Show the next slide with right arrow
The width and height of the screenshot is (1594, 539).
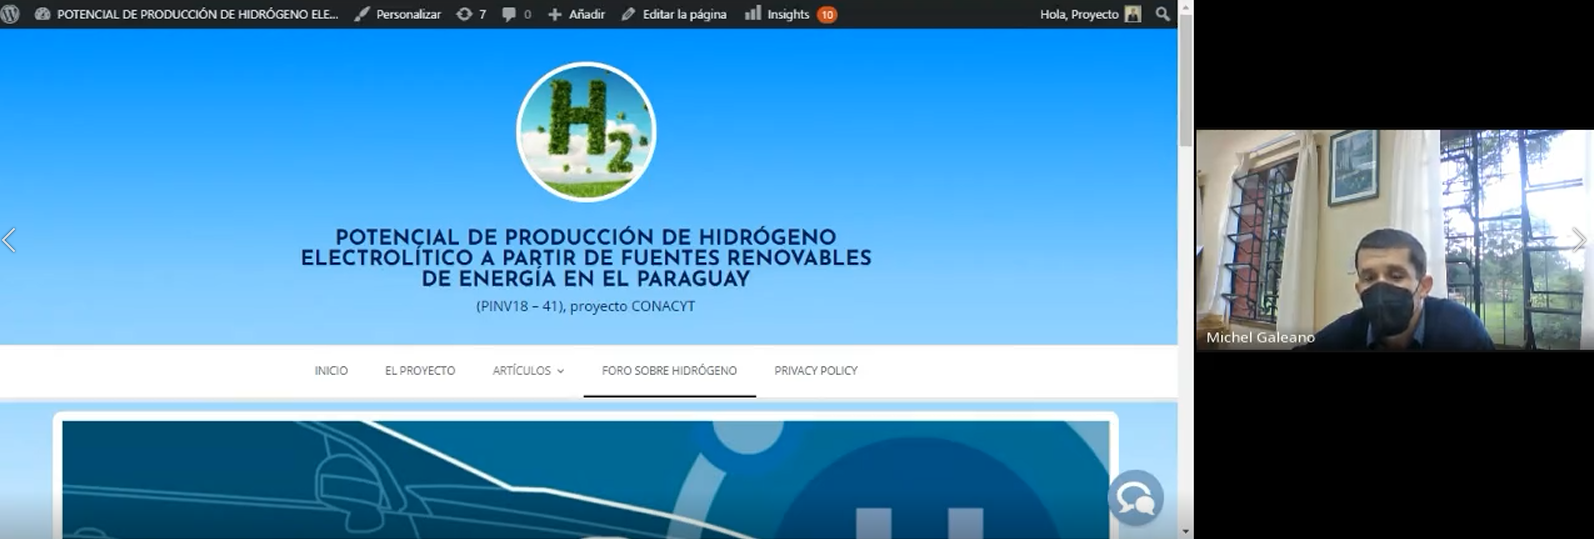[1578, 240]
